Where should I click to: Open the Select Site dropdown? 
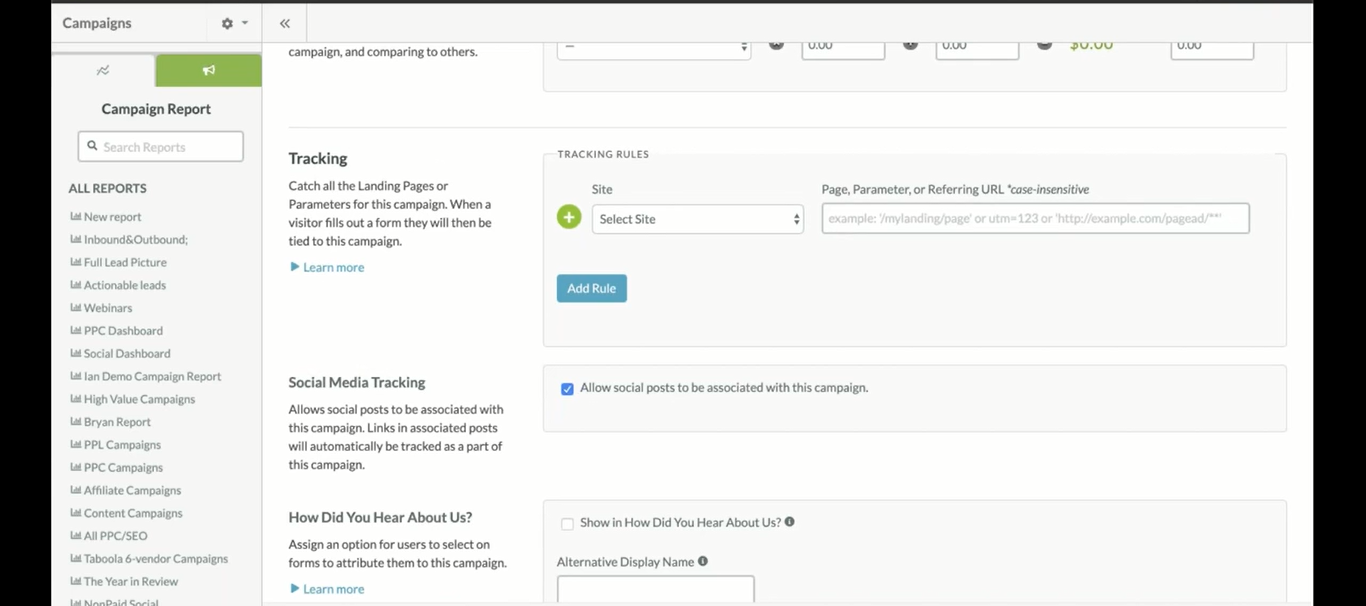click(697, 219)
